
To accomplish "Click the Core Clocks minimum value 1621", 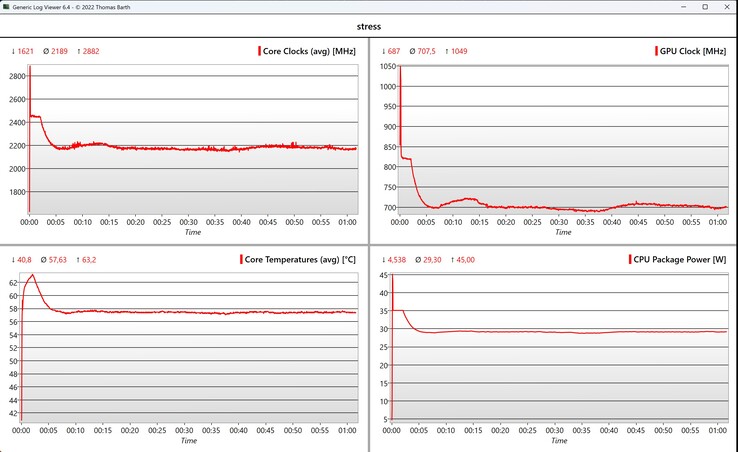I will pos(27,51).
